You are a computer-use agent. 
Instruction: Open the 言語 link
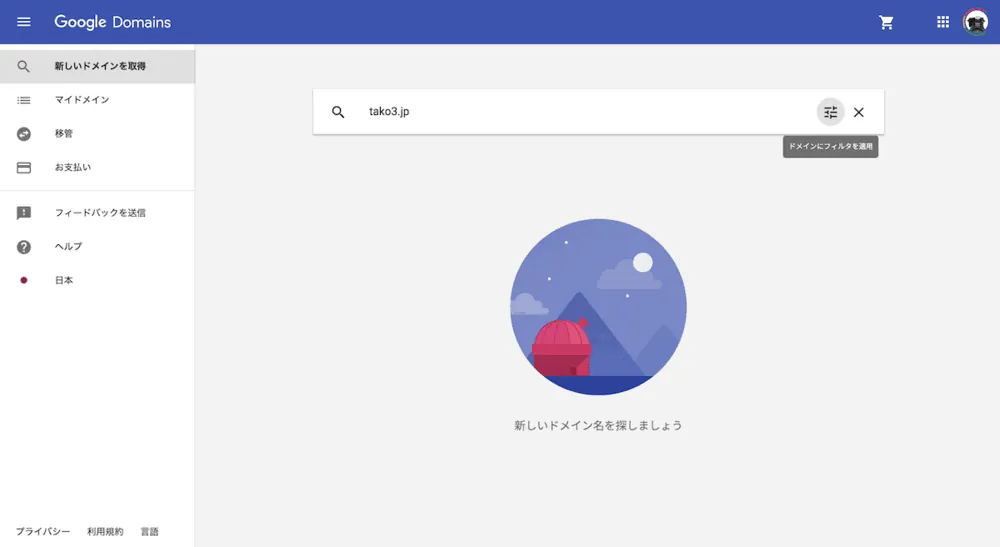[x=149, y=531]
